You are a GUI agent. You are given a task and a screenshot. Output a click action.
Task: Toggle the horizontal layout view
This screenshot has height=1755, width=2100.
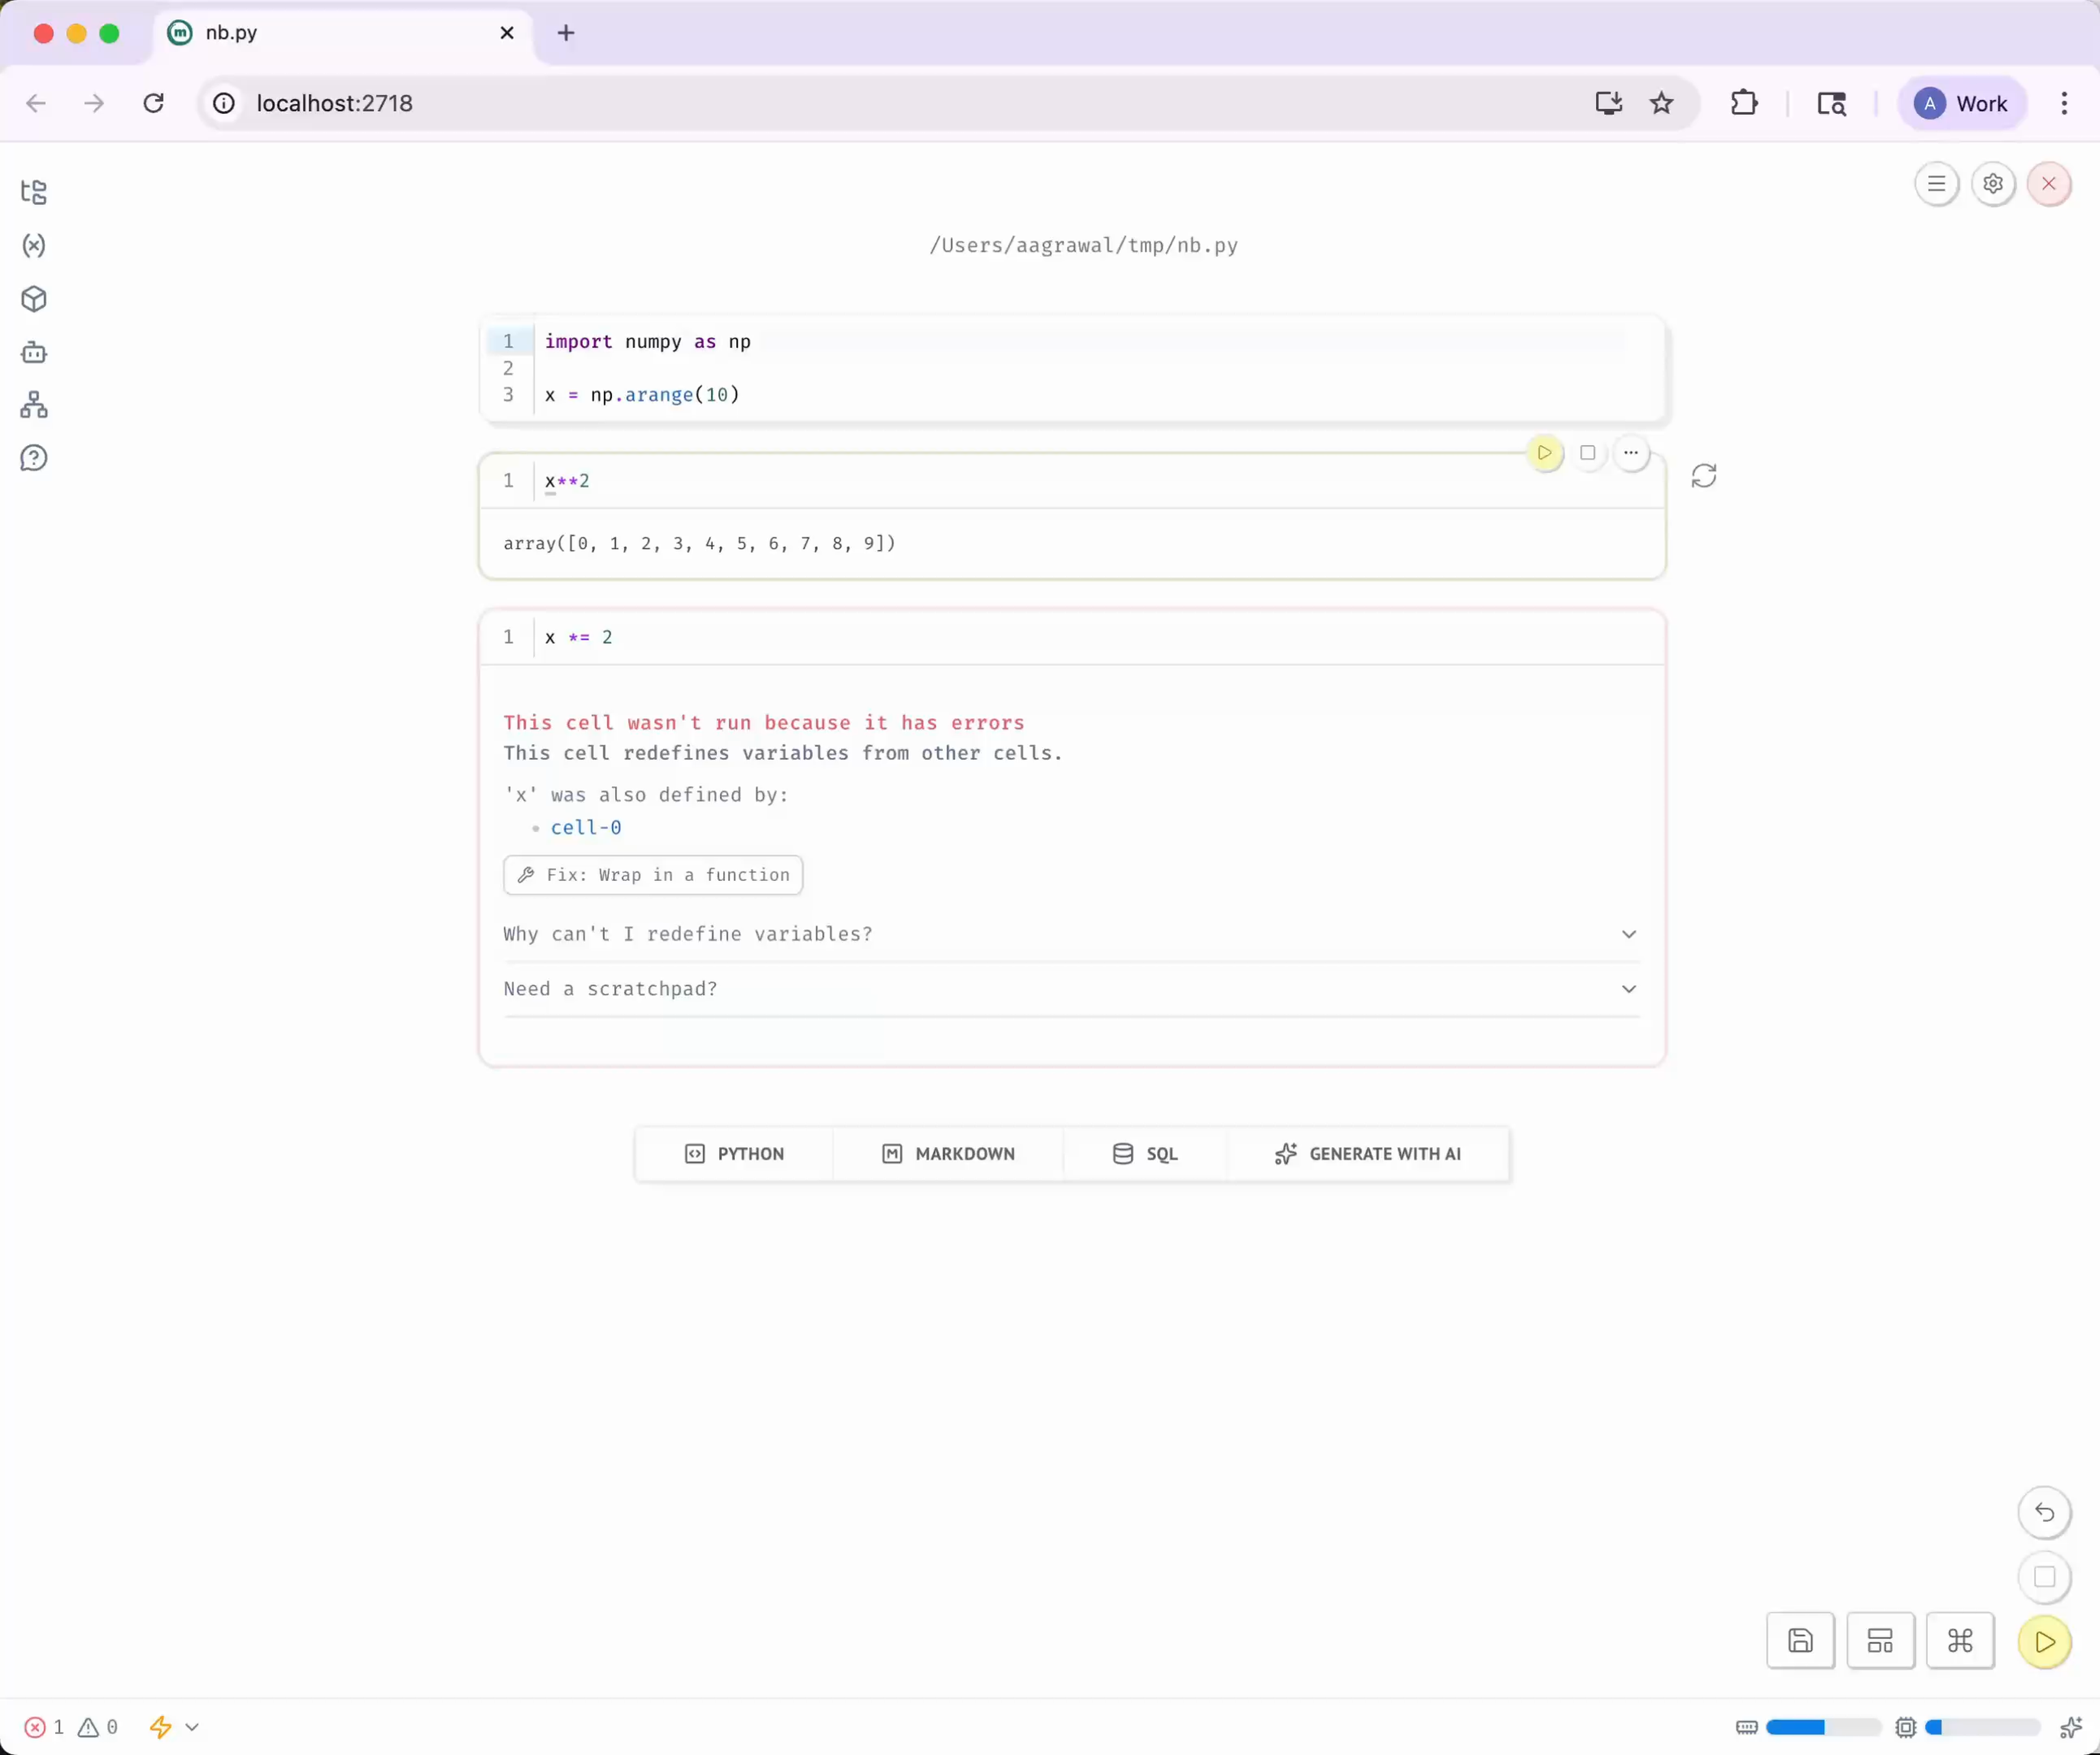[x=1880, y=1640]
